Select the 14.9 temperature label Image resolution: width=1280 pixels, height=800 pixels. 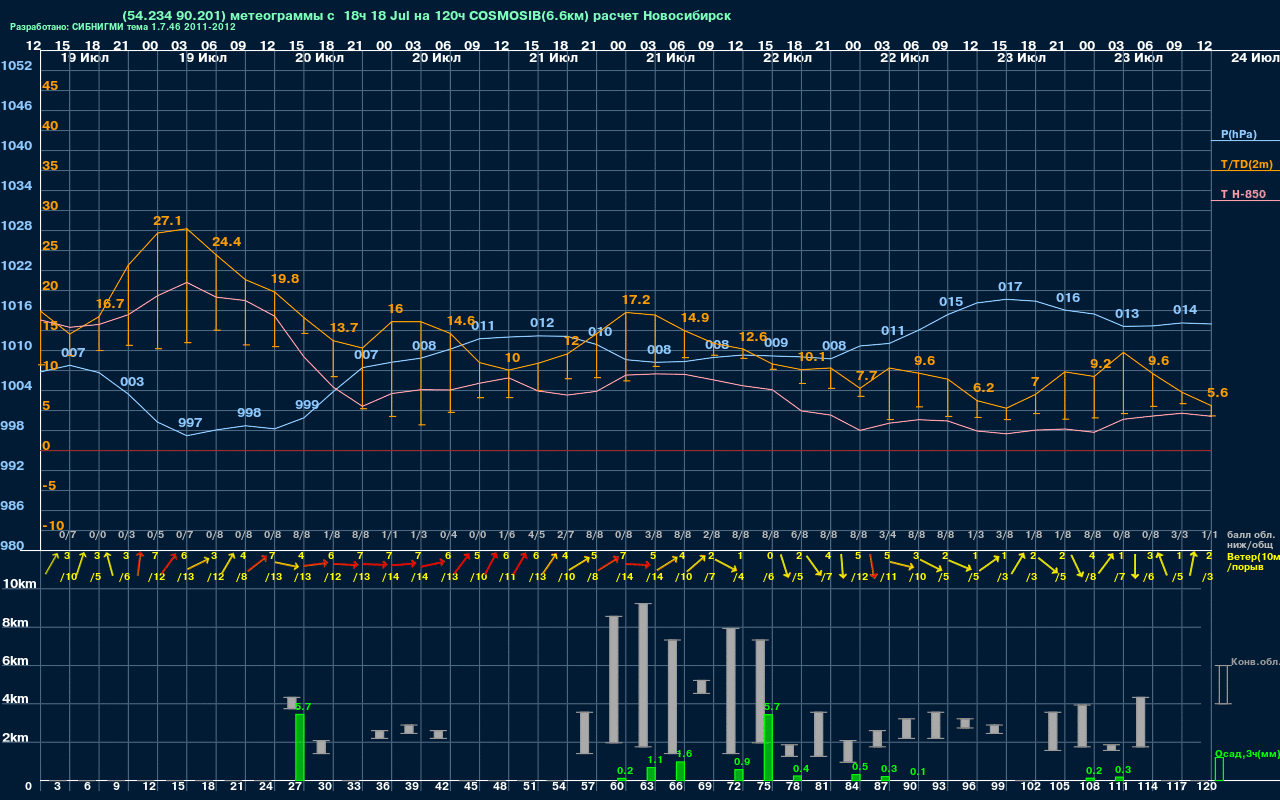[x=695, y=318]
